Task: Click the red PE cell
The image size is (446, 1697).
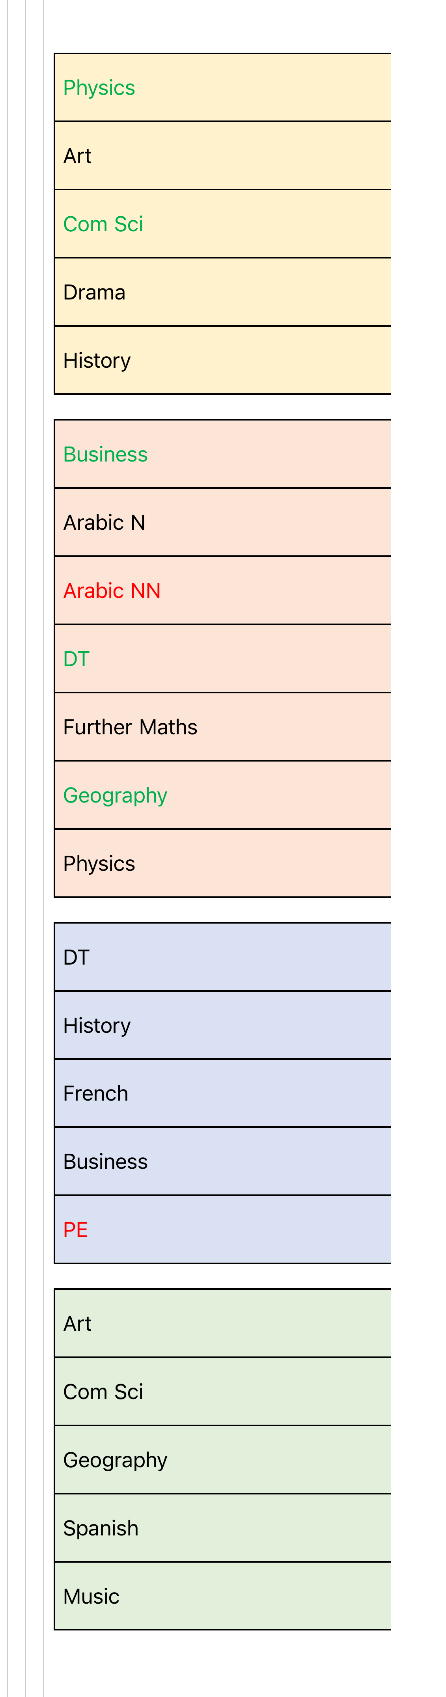Action: click(x=222, y=1229)
